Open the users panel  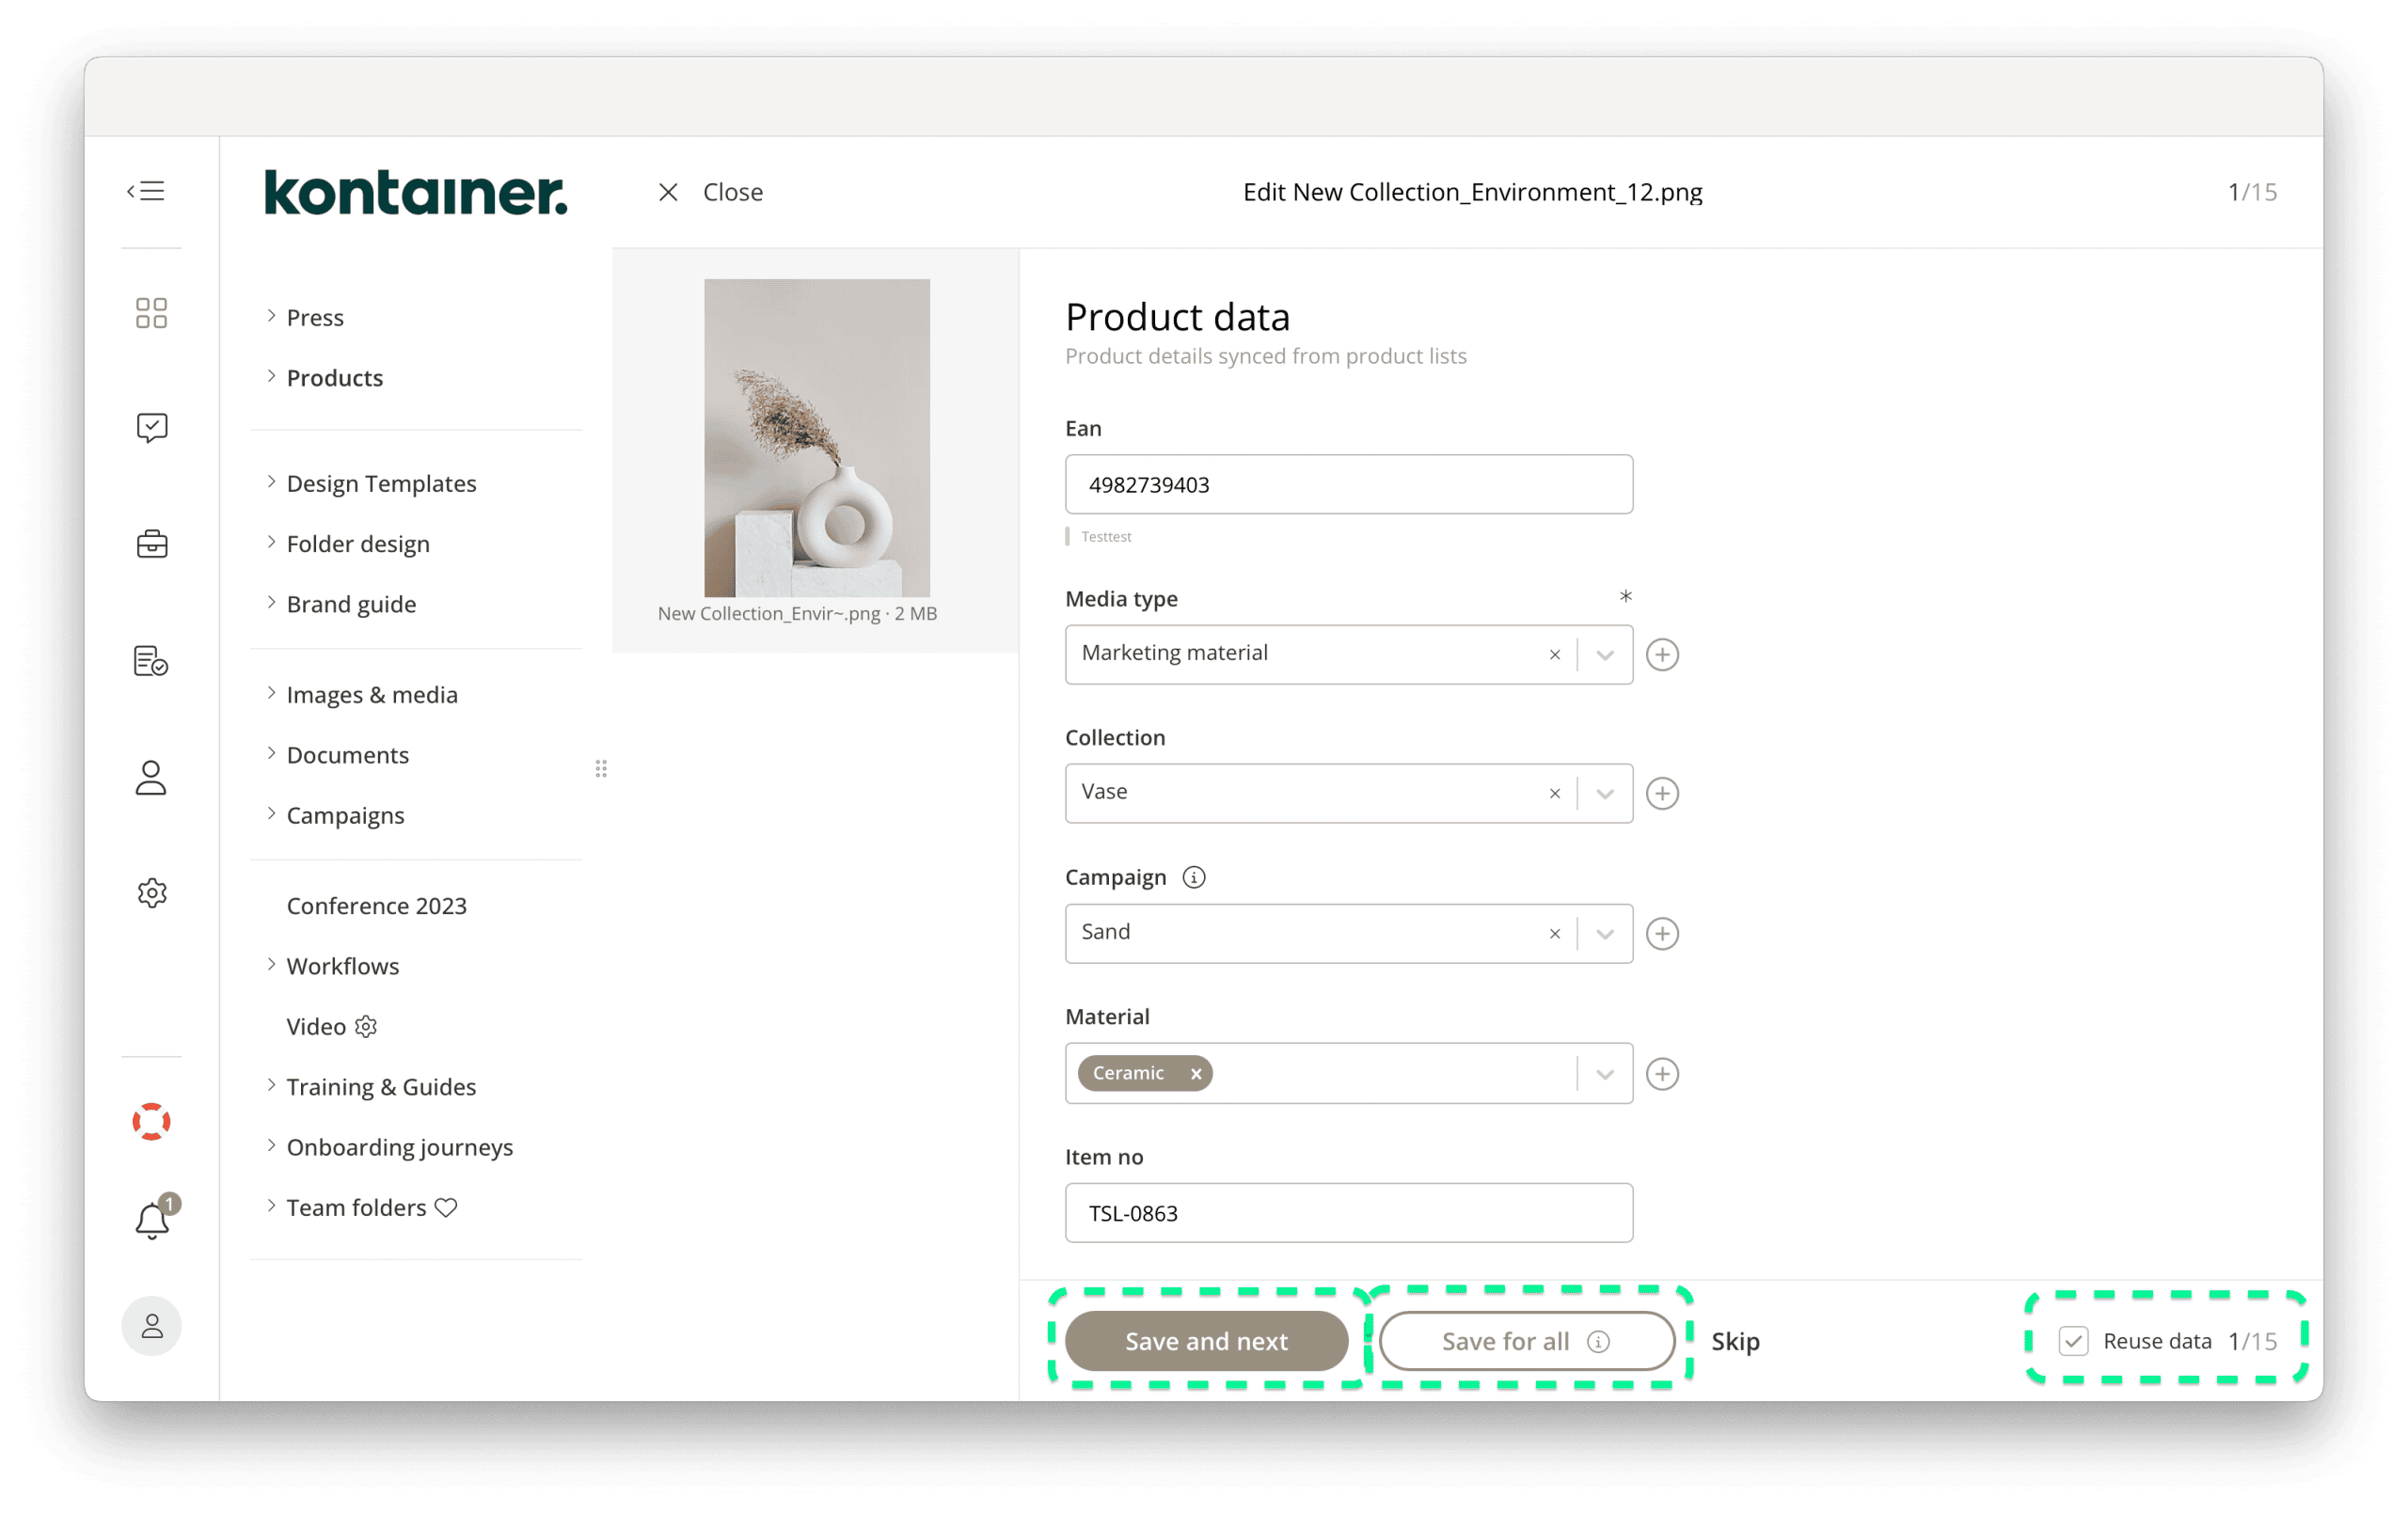(x=151, y=777)
